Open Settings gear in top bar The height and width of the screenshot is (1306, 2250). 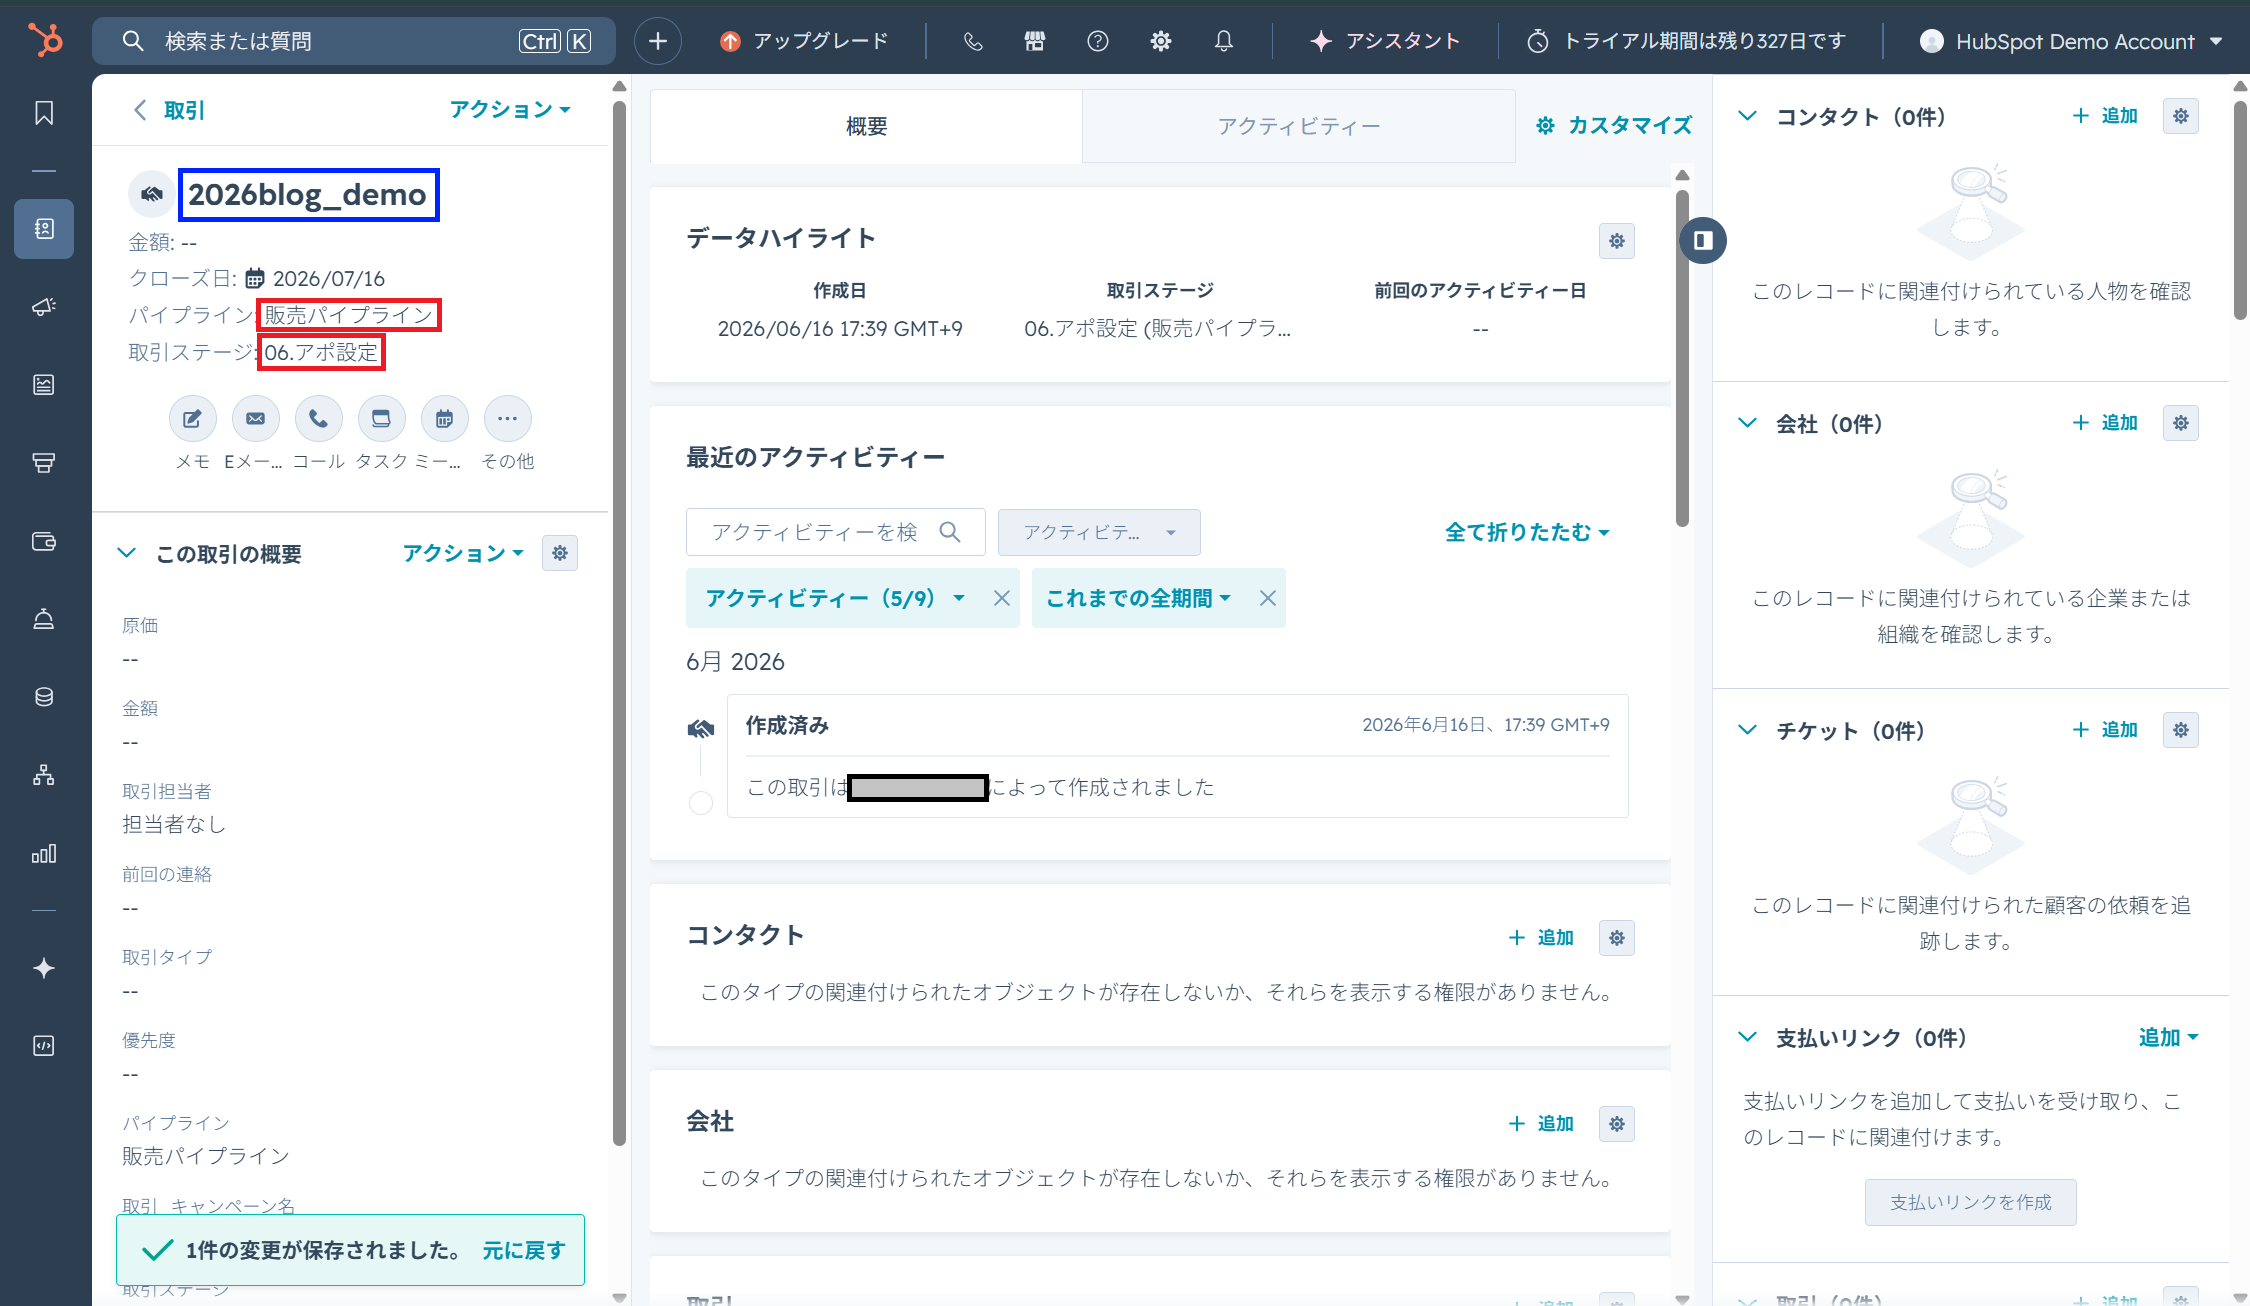coord(1161,41)
